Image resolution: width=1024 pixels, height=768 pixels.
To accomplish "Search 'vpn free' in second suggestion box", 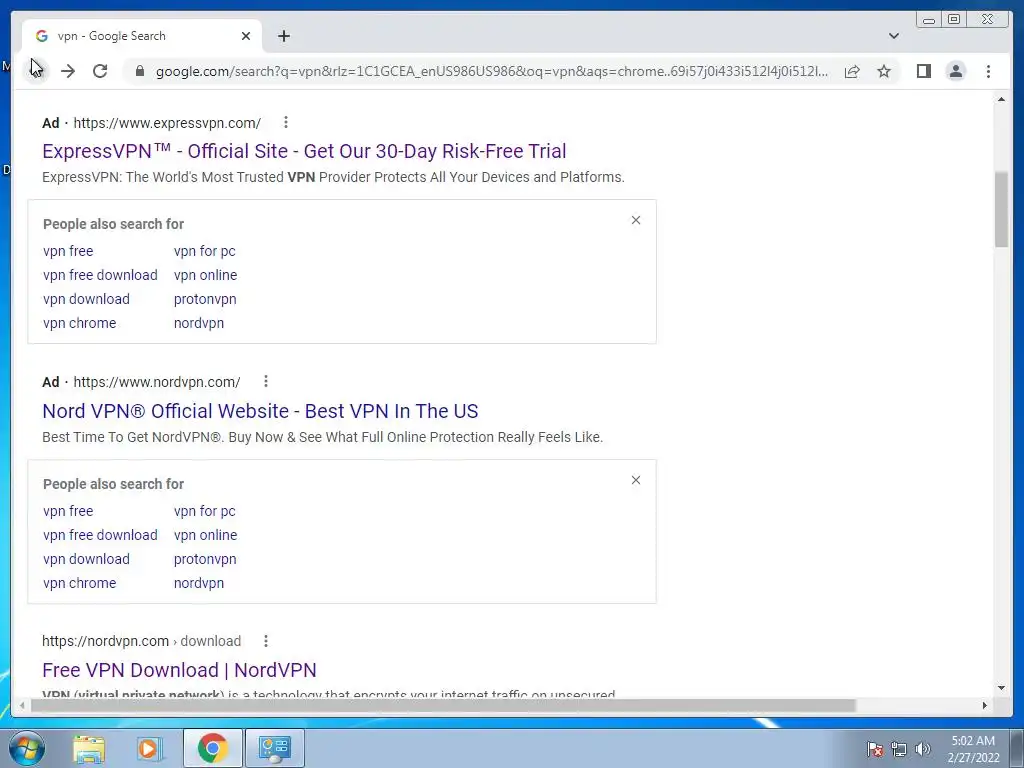I will pos(68,511).
